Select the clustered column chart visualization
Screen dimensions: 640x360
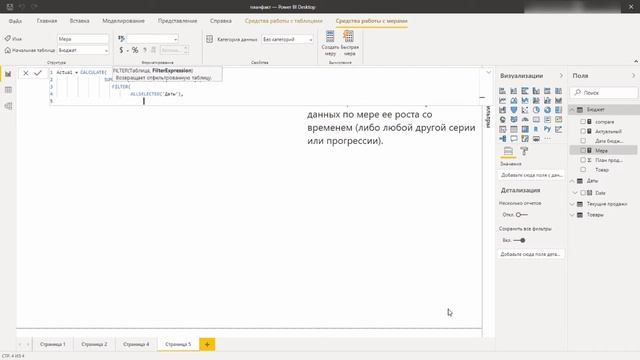(536, 91)
